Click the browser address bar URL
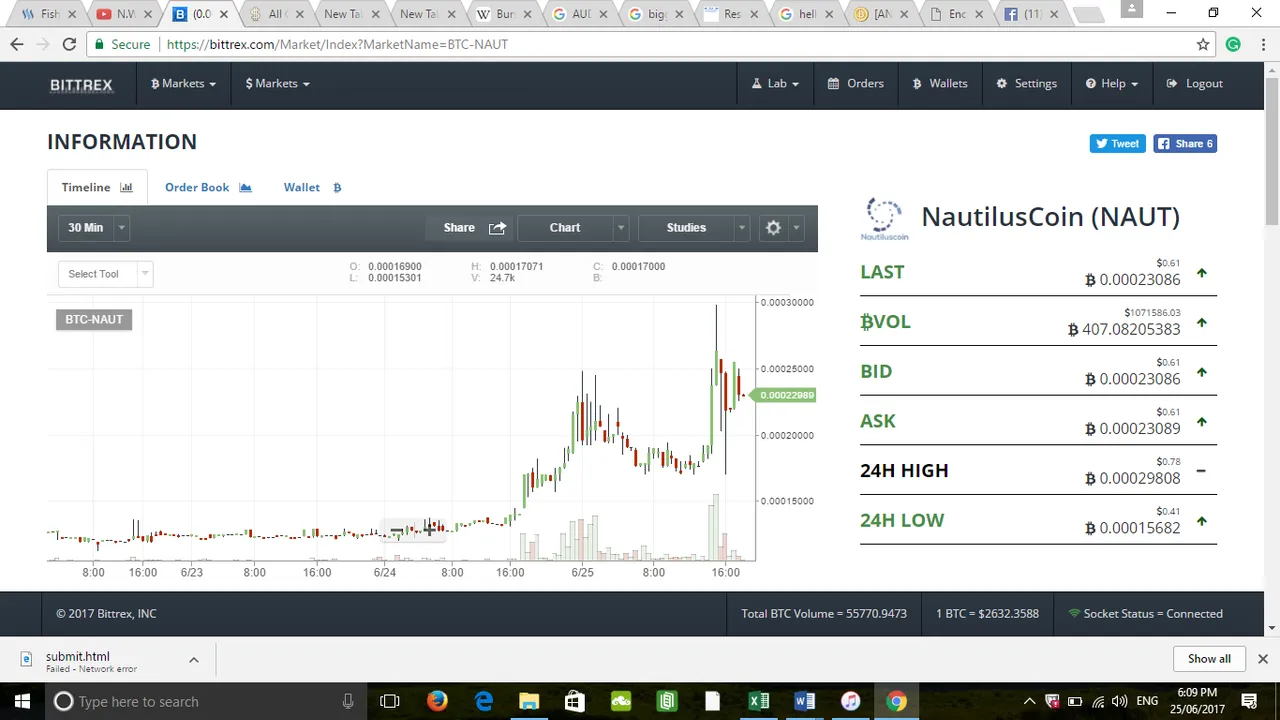Image resolution: width=1280 pixels, height=720 pixels. 337,44
